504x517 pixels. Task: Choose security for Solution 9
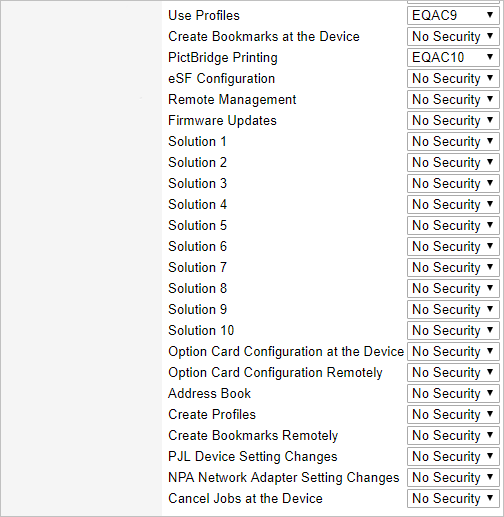pos(453,309)
